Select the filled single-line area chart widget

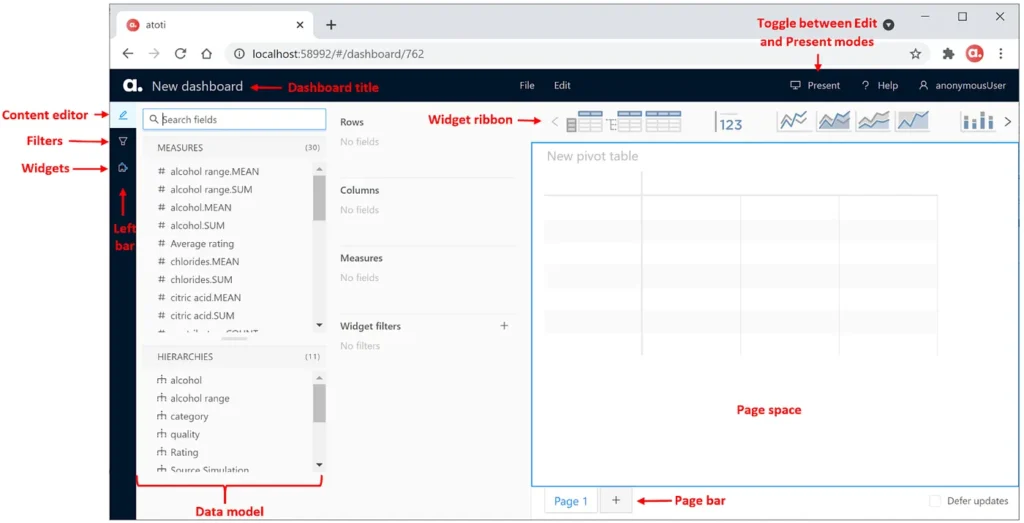coord(913,121)
